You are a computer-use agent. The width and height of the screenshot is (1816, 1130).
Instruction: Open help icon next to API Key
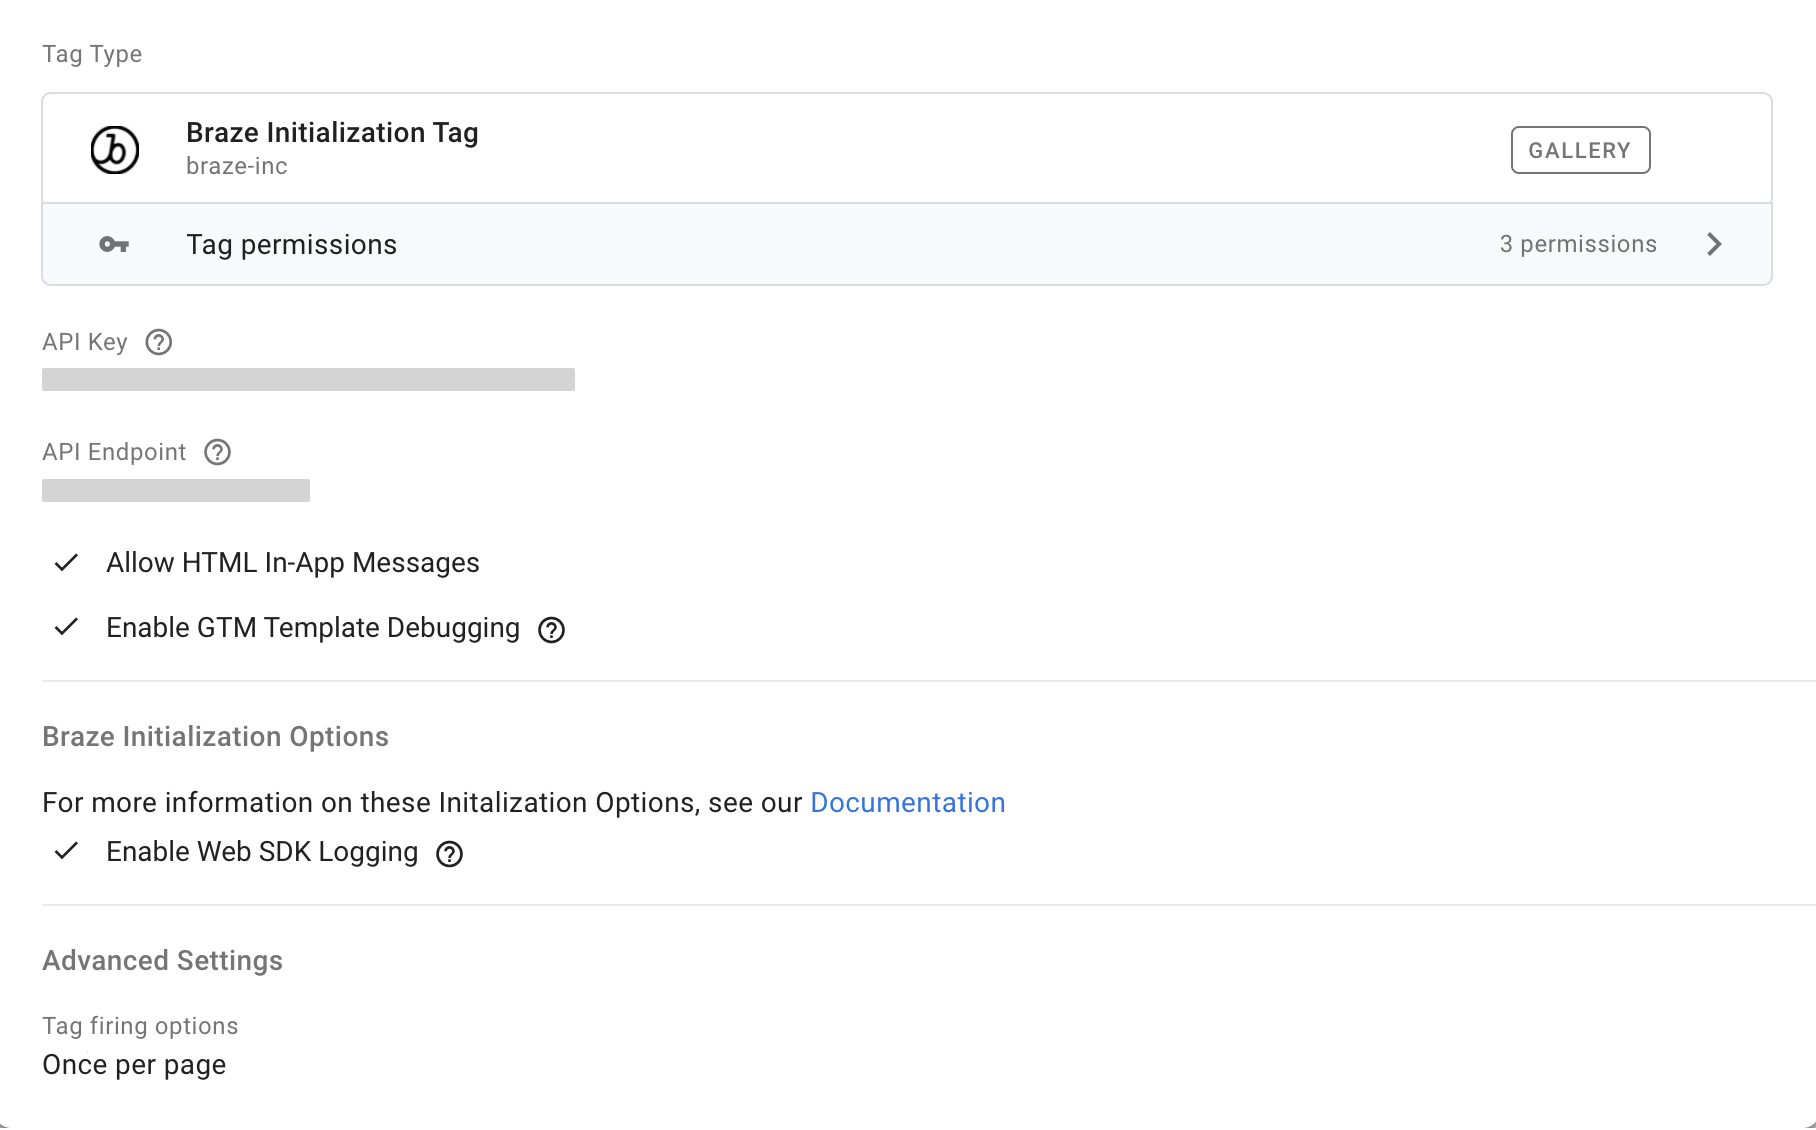tap(159, 342)
